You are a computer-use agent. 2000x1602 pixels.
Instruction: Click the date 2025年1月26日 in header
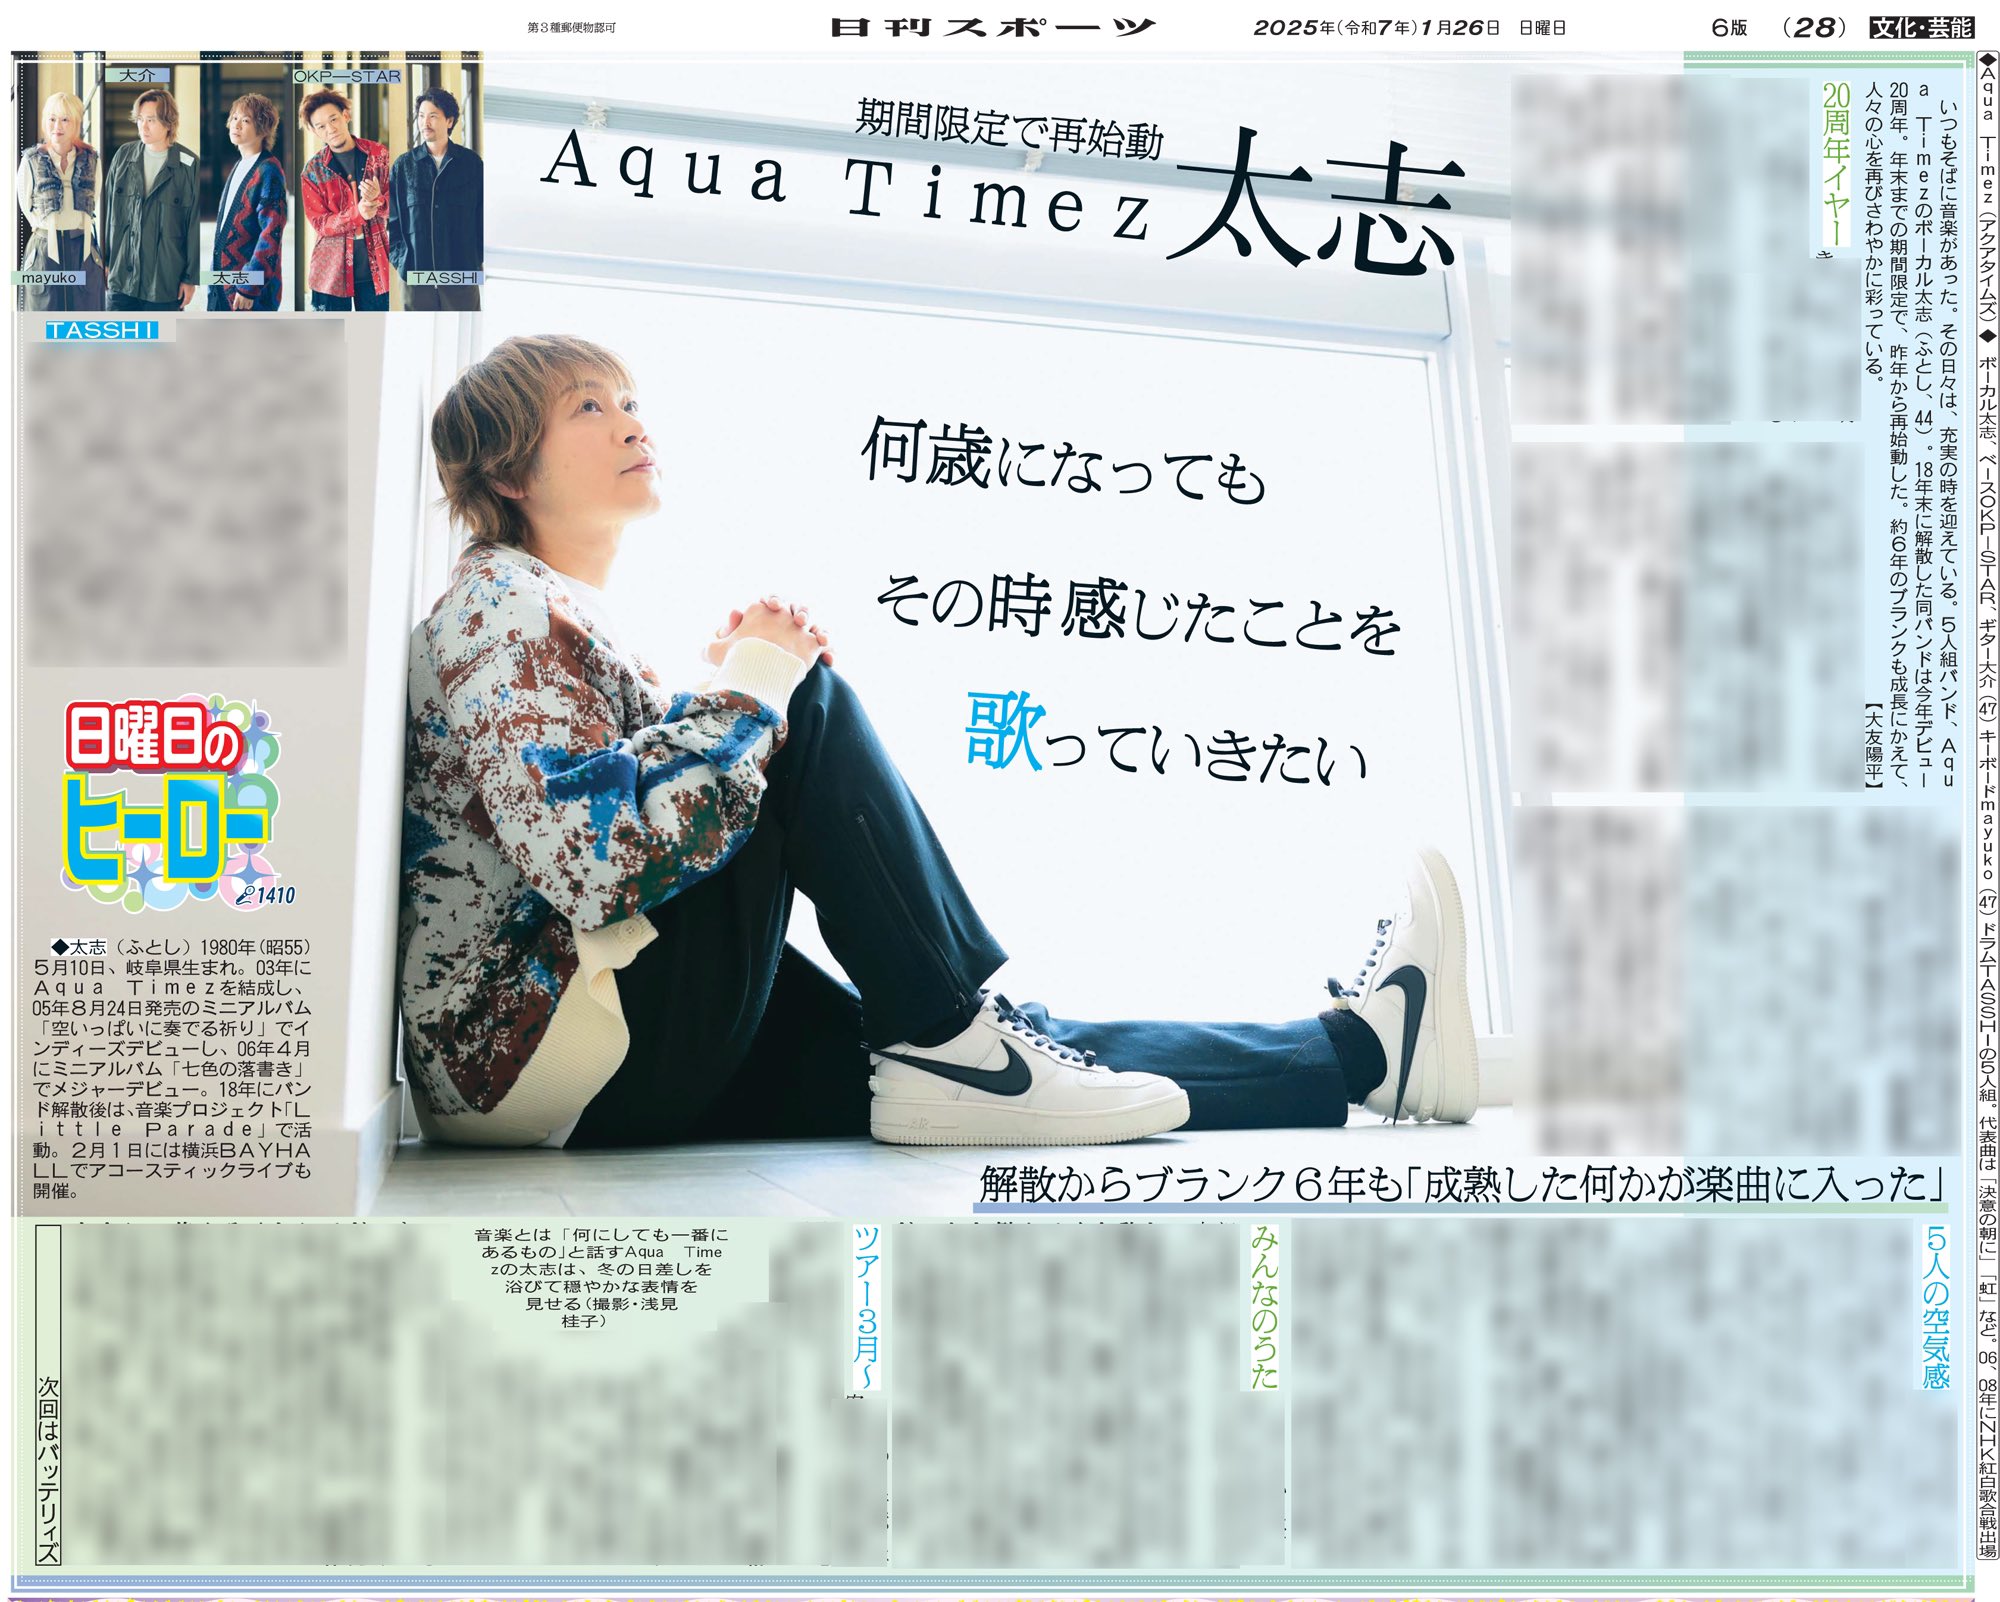[x=1377, y=28]
